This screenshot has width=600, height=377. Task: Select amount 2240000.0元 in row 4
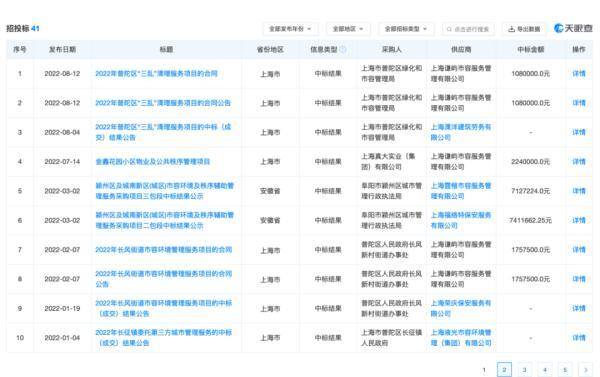point(530,162)
